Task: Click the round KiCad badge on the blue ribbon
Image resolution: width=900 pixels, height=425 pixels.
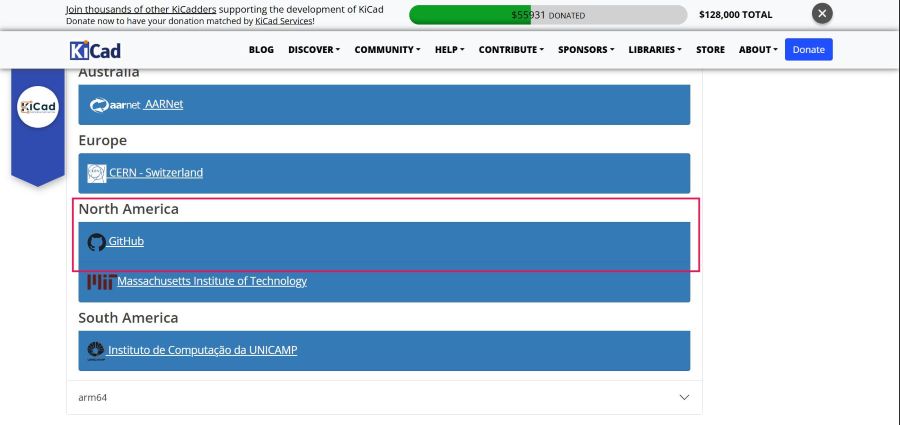Action: tap(38, 107)
